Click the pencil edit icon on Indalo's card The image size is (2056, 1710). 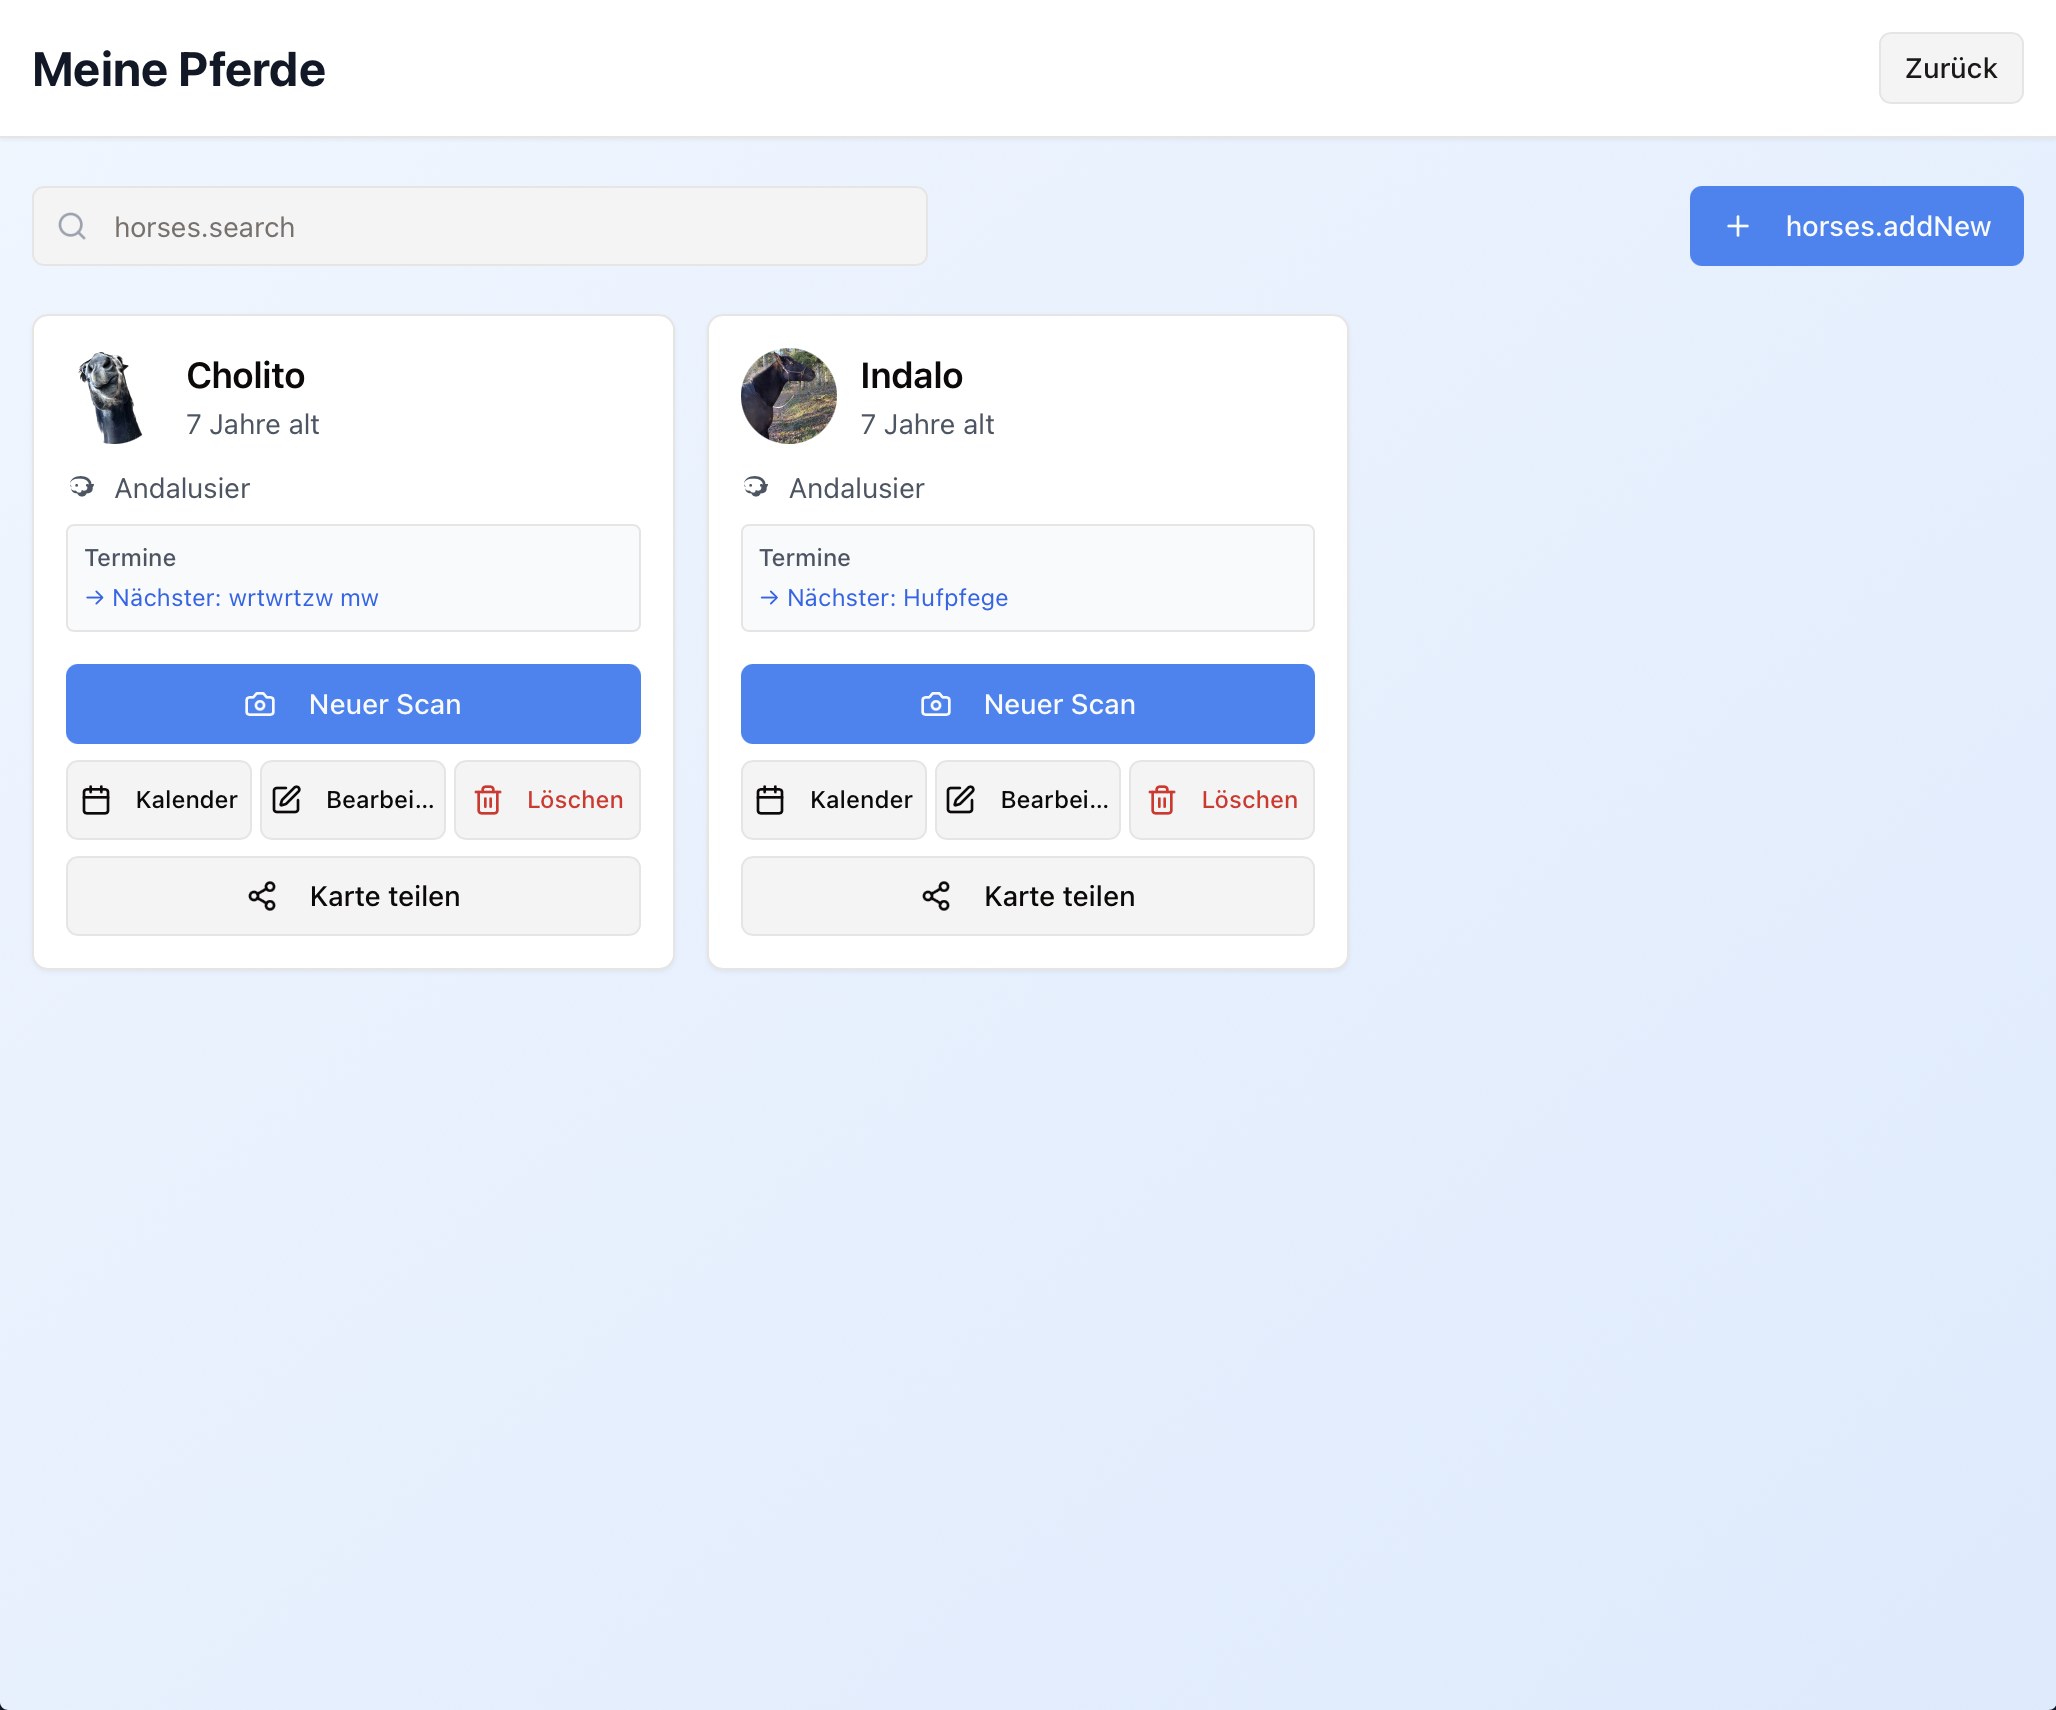point(960,800)
